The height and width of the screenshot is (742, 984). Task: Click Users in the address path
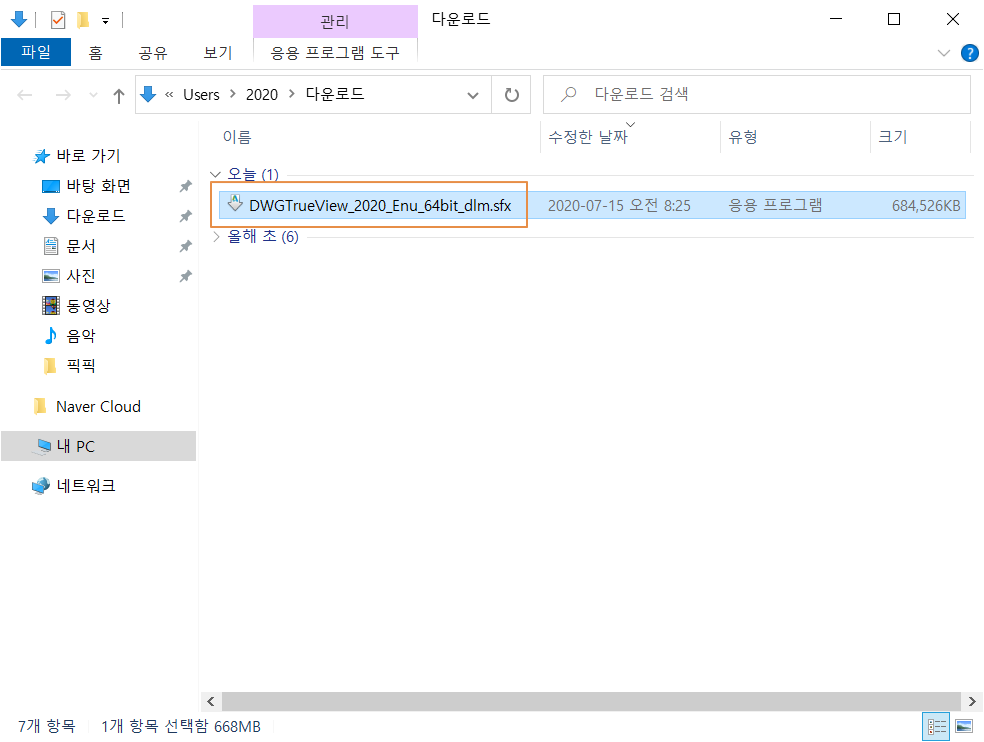[x=201, y=95]
